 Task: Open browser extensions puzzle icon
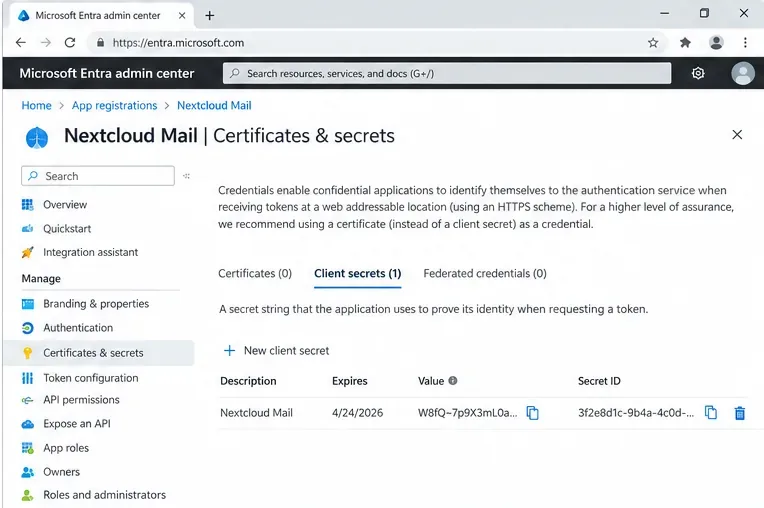click(685, 43)
